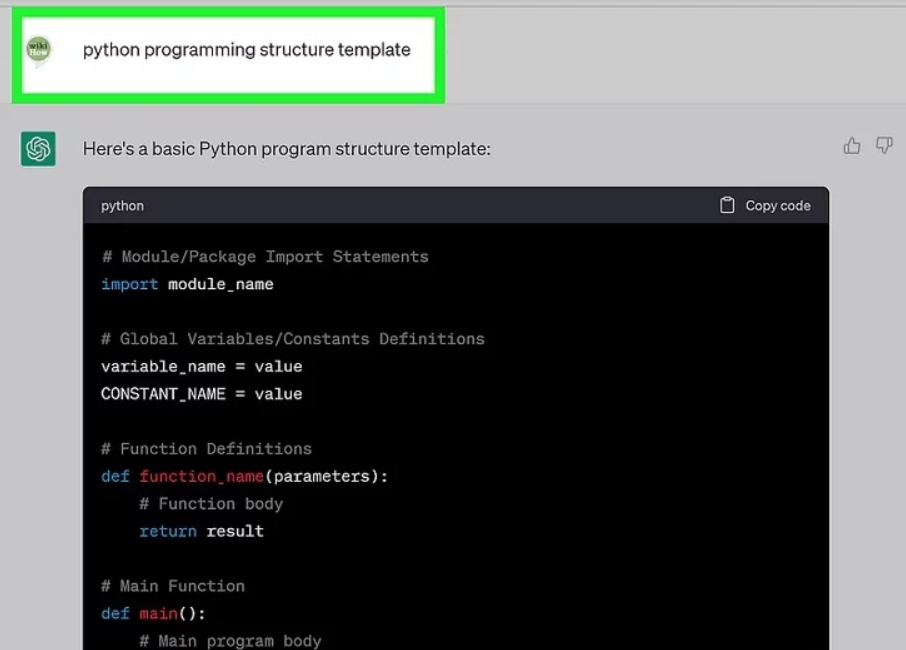Click the "return result" code line

click(201, 531)
